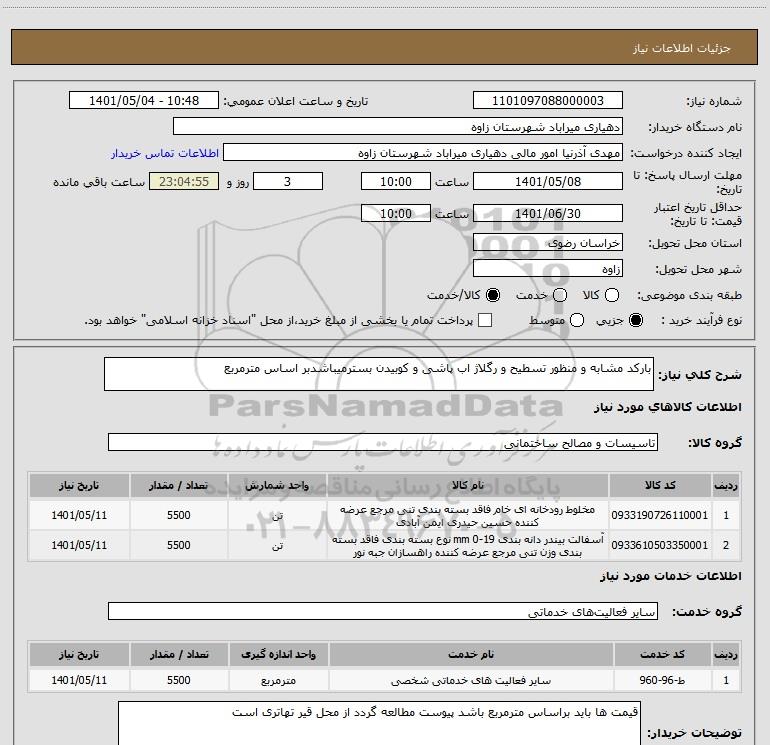The height and width of the screenshot is (745, 770).
Task: Click quantity 5500 in goods row 2
Action: (179, 545)
